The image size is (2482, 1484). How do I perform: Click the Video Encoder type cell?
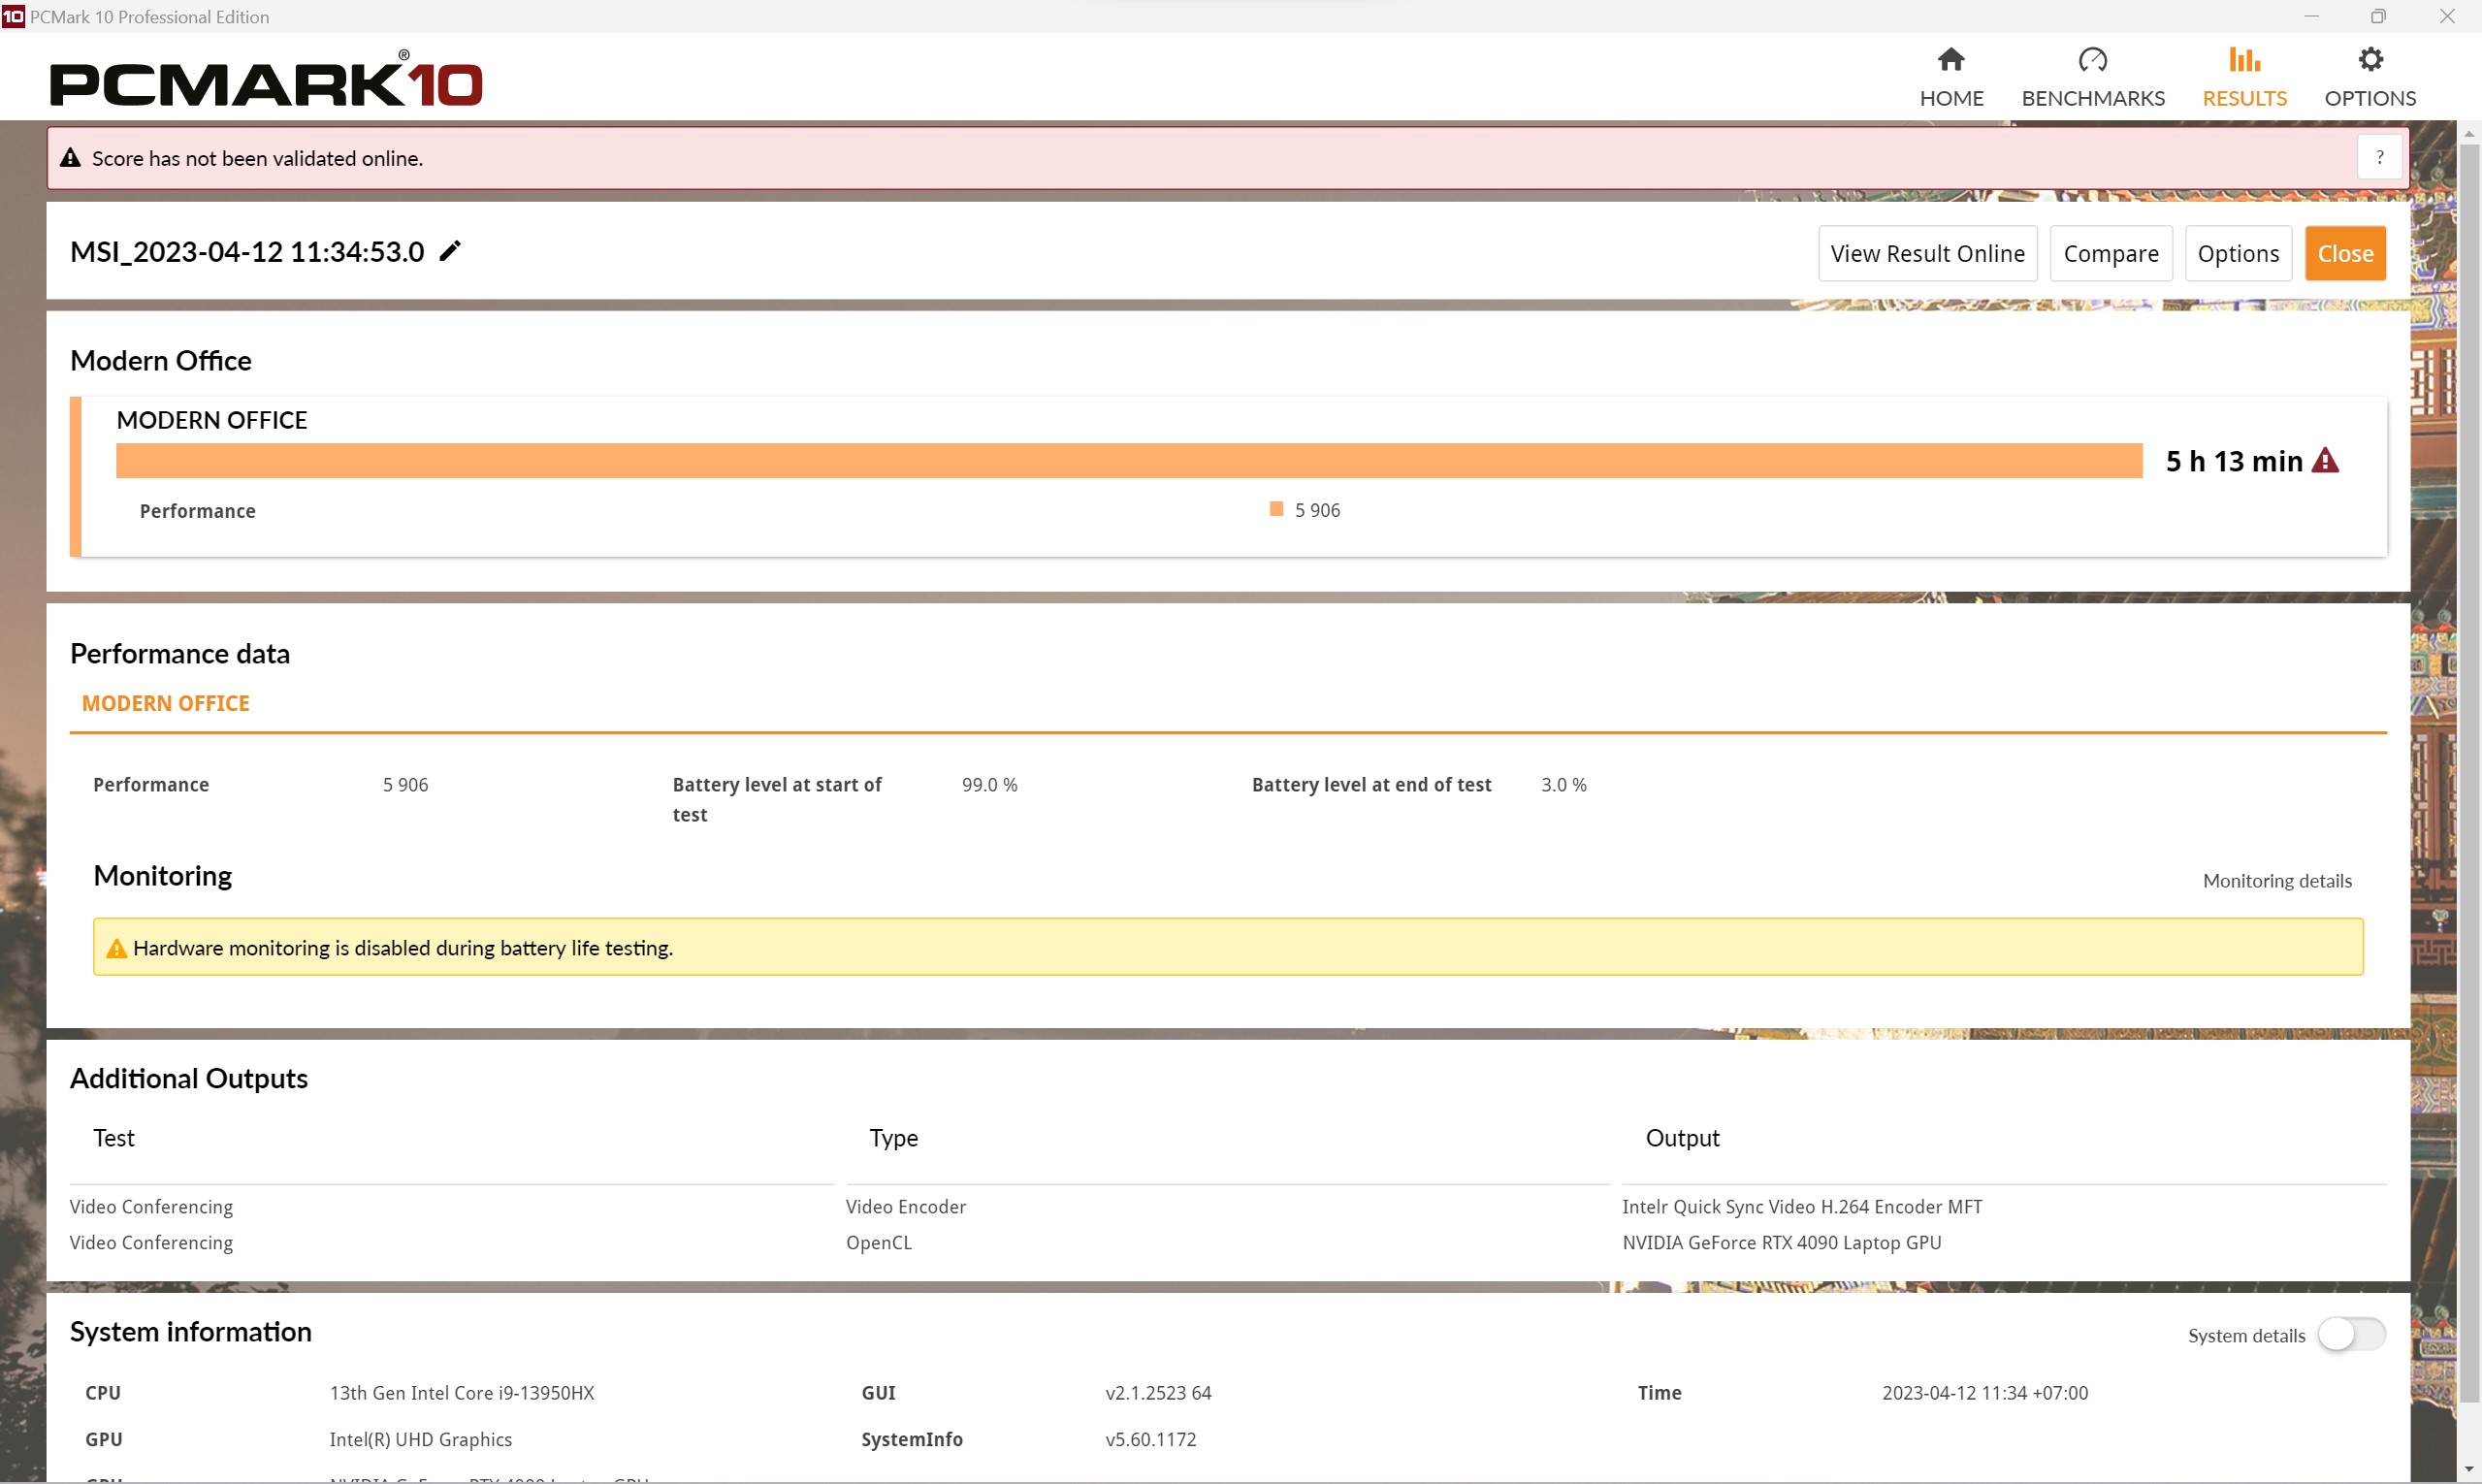[x=905, y=1207]
